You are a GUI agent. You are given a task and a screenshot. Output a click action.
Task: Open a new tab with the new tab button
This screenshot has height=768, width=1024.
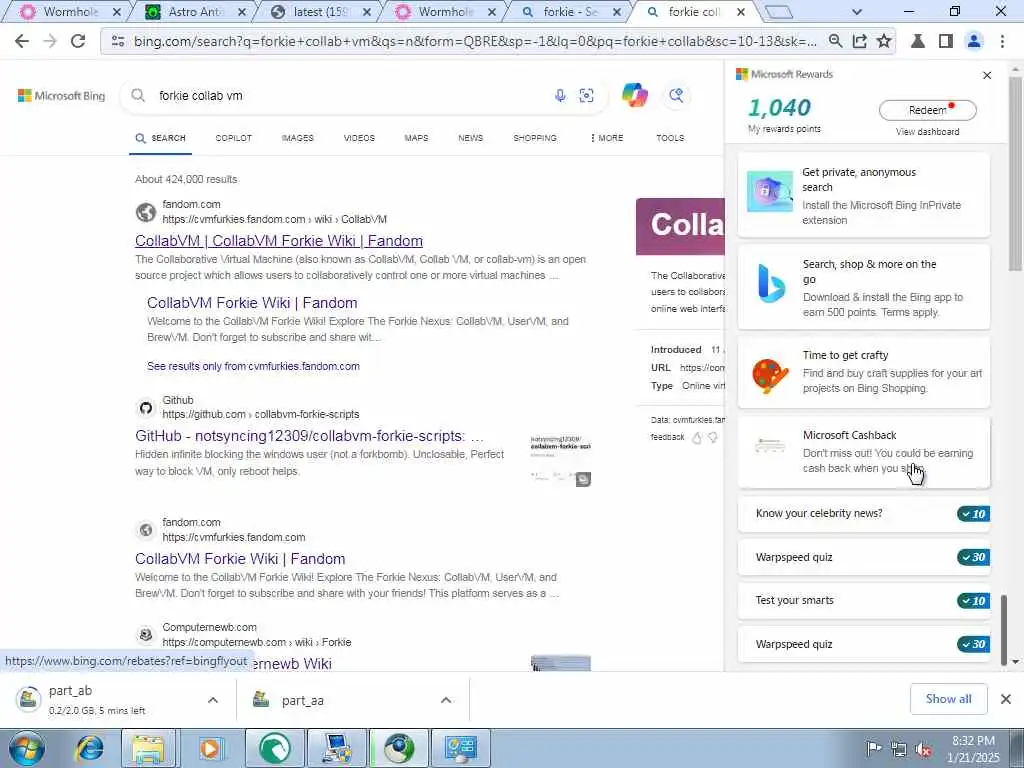pyautogui.click(x=778, y=12)
